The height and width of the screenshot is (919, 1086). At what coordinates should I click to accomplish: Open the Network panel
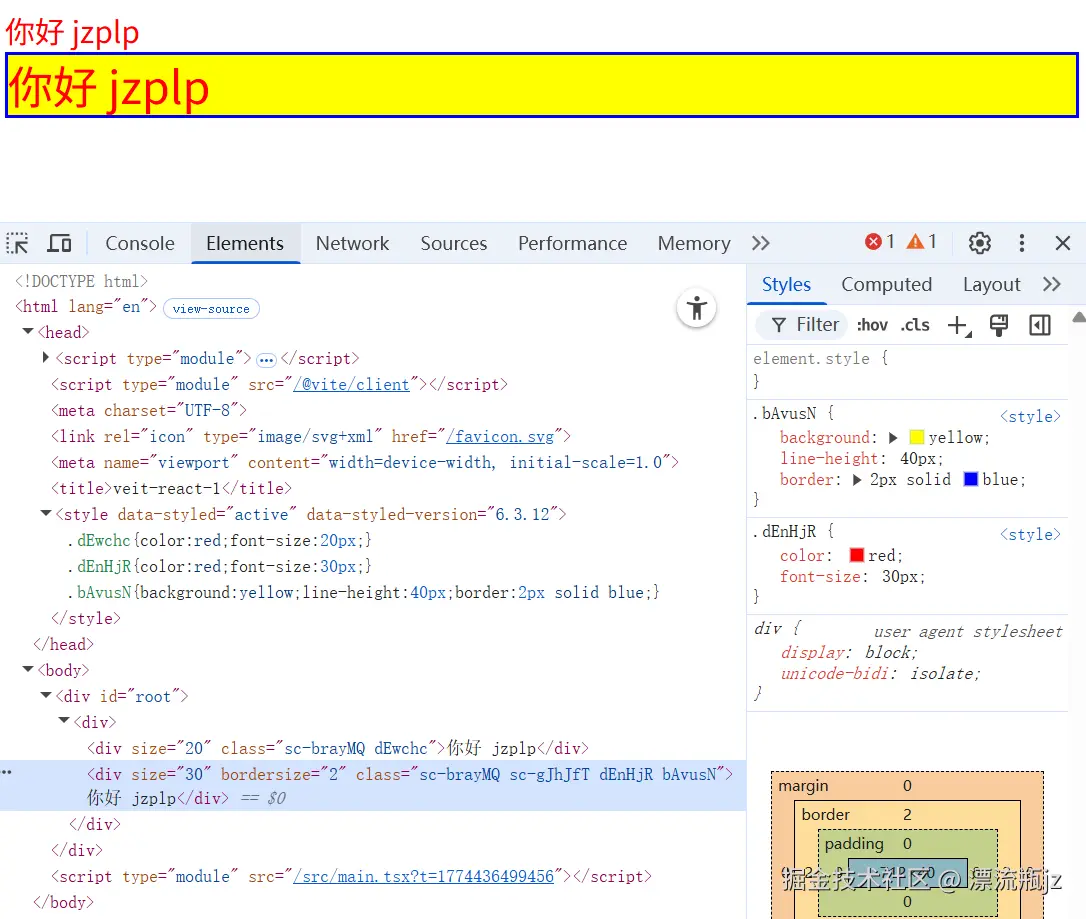coord(352,243)
